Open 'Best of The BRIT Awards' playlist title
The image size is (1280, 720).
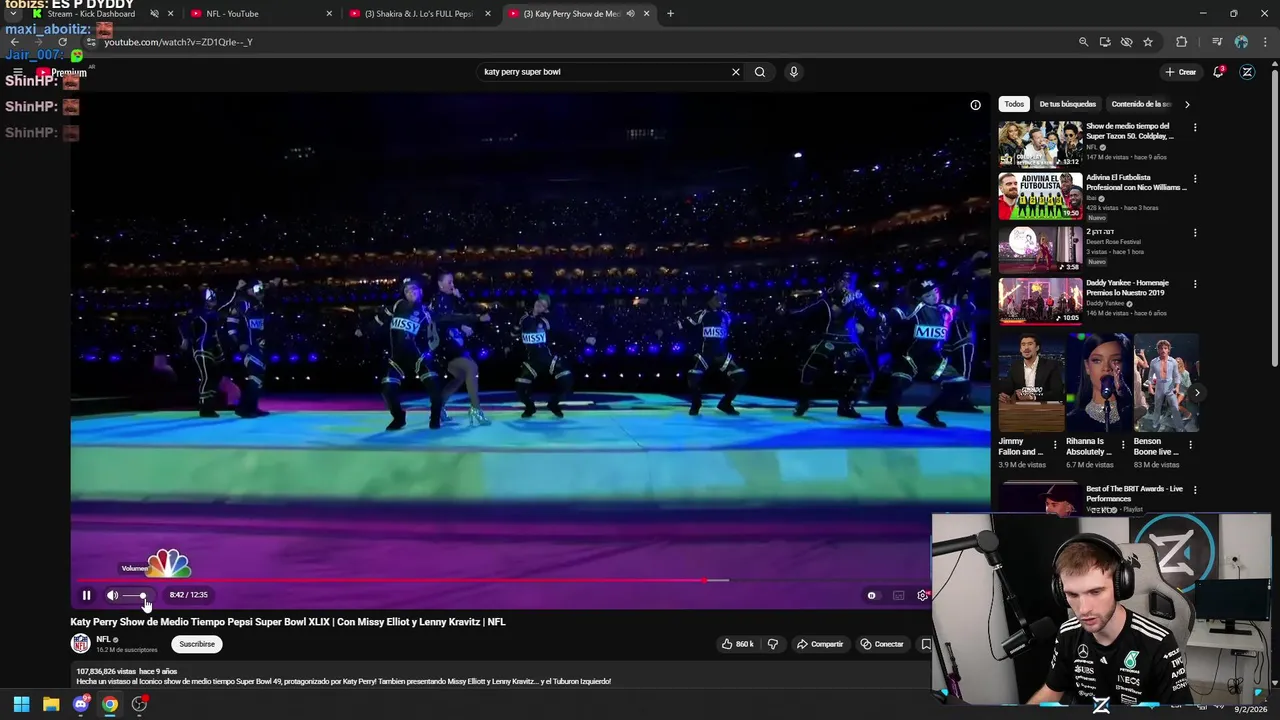click(x=1134, y=494)
